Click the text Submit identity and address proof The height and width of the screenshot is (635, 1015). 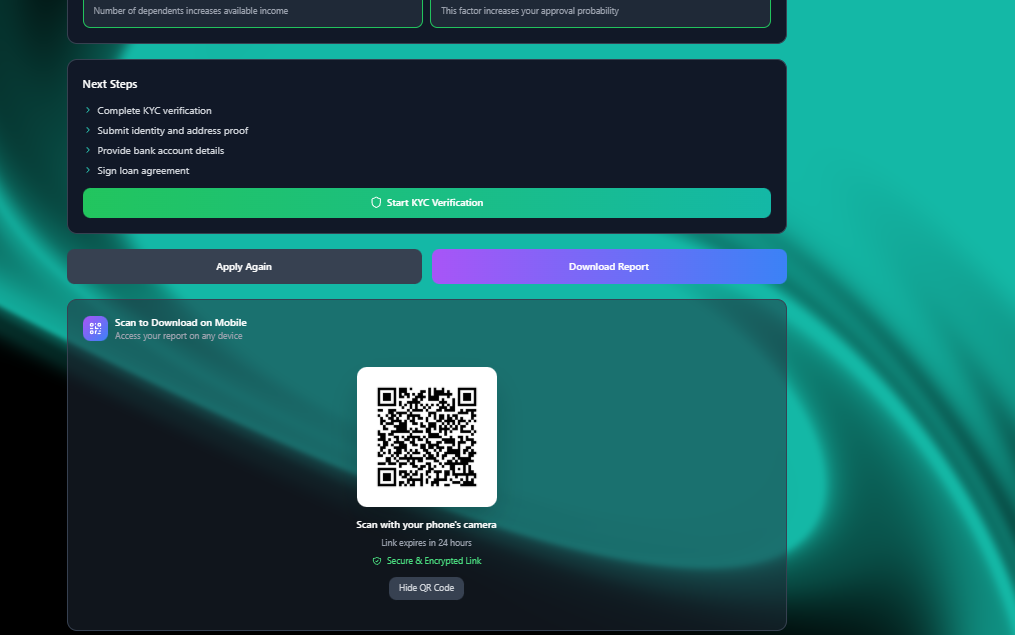tap(172, 131)
